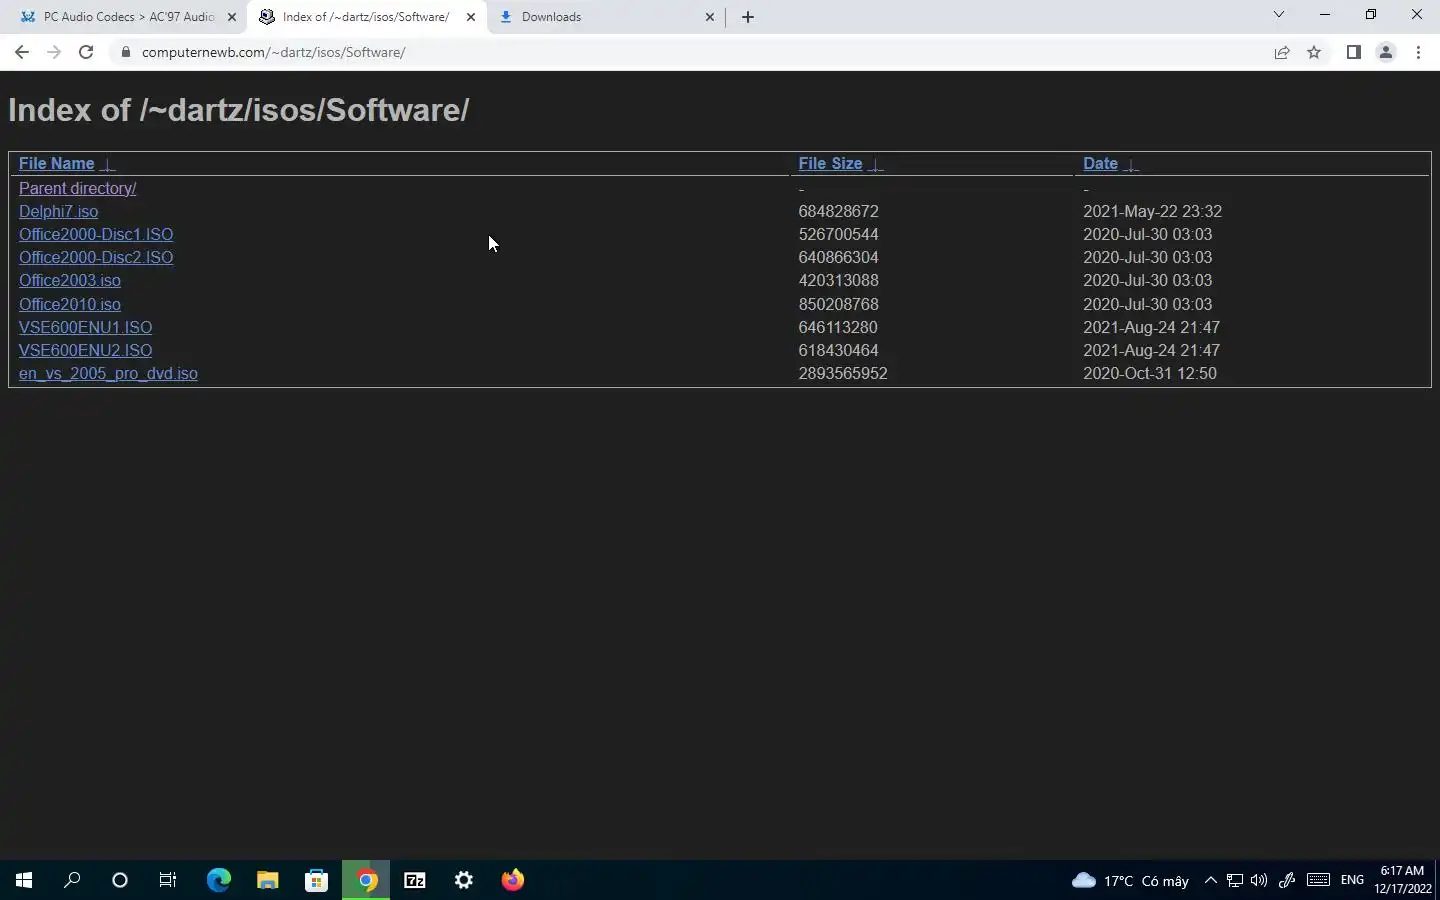
Task: Open File Explorer from taskbar
Action: point(267,880)
